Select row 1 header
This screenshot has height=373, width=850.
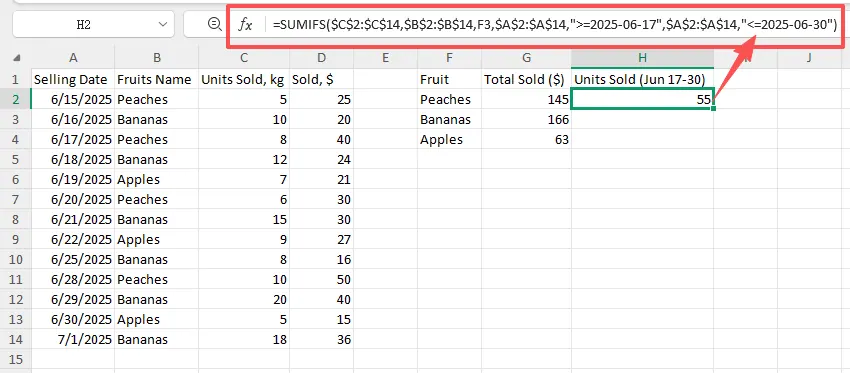(x=16, y=80)
